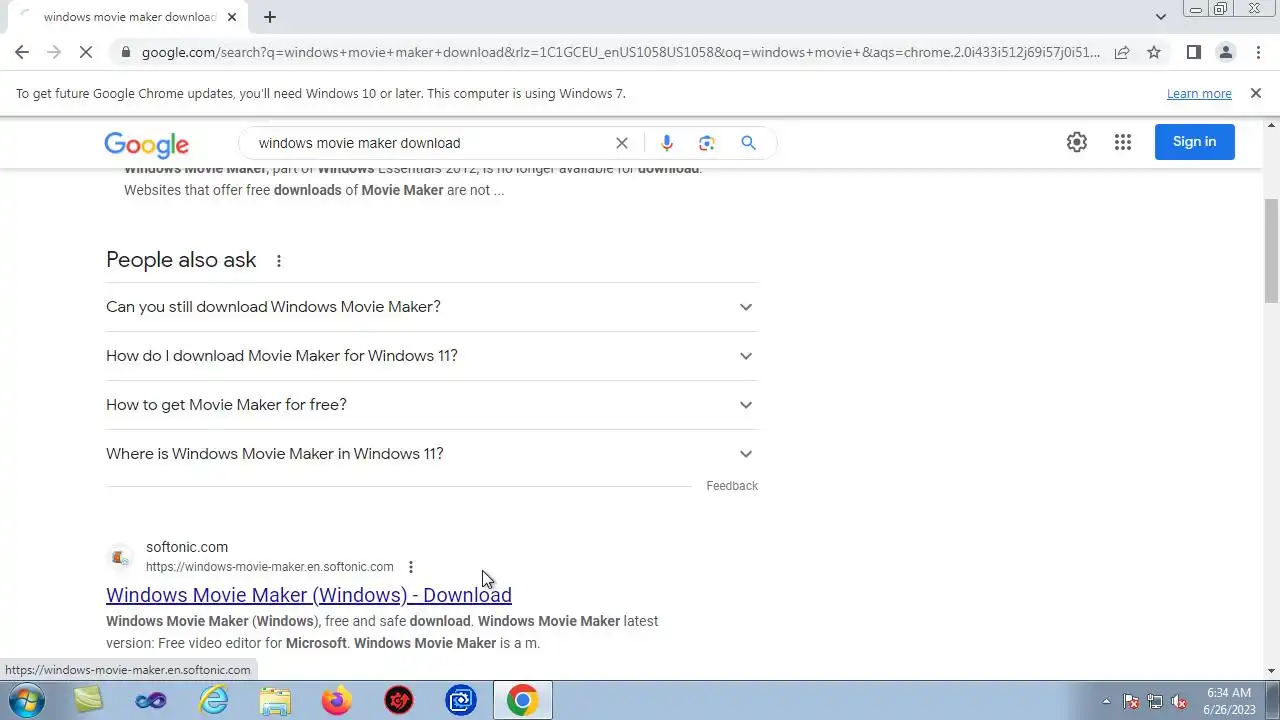Open the Chrome profile avatar
This screenshot has height=720, width=1280.
pyautogui.click(x=1225, y=52)
